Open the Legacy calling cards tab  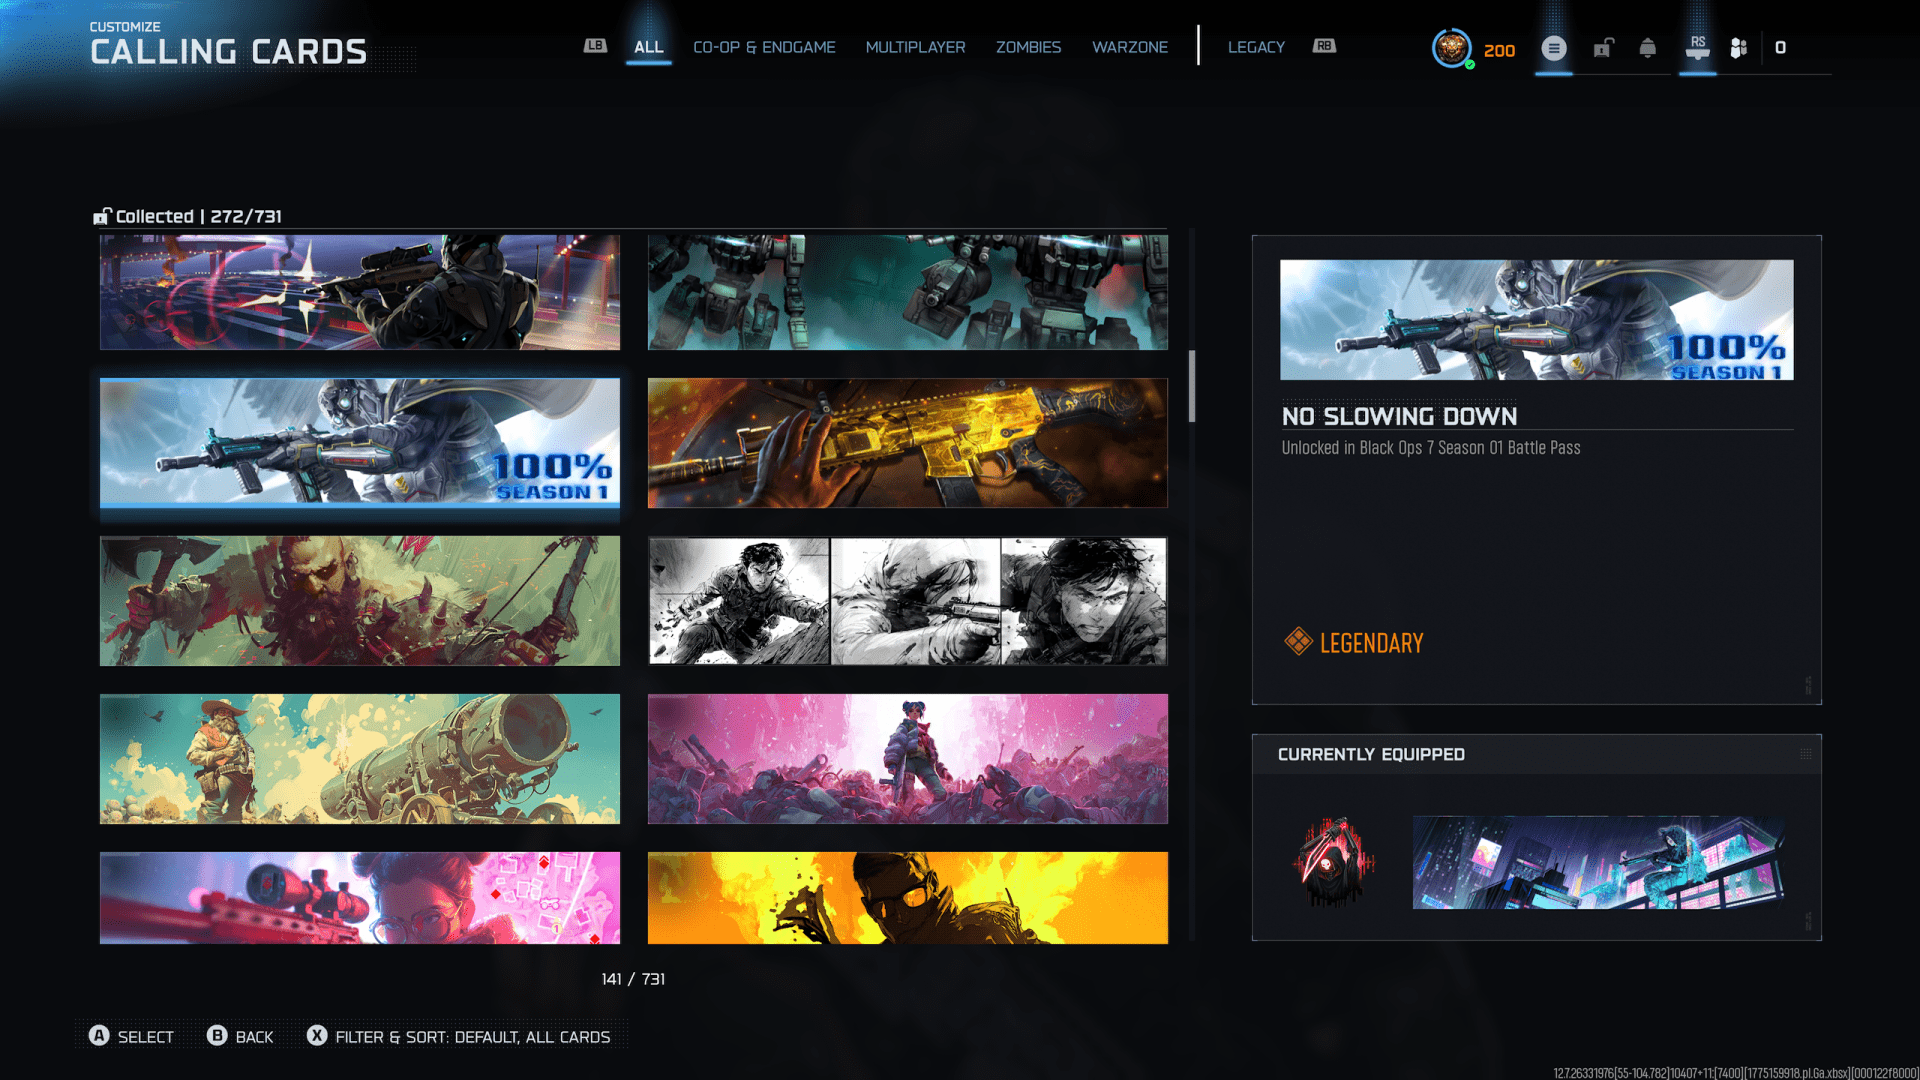pos(1256,47)
